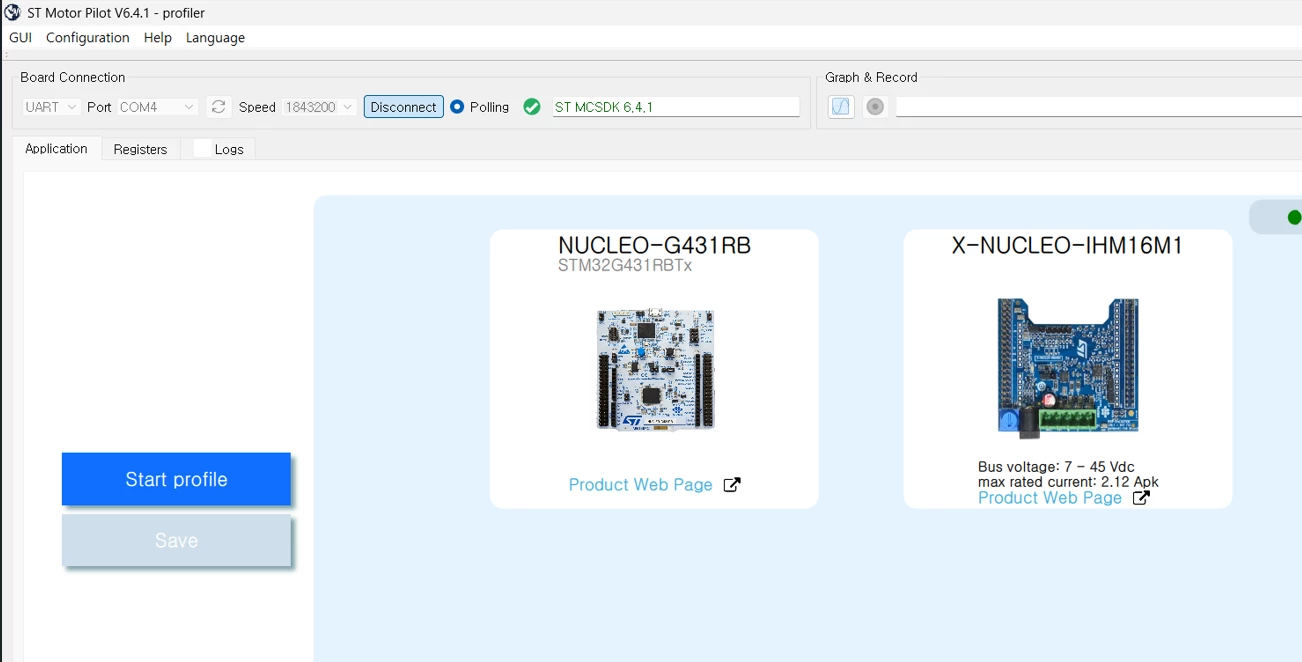Open X-NUCLEO-IHM16M1 Product Web Page link
The image size is (1302, 662).
1050,498
